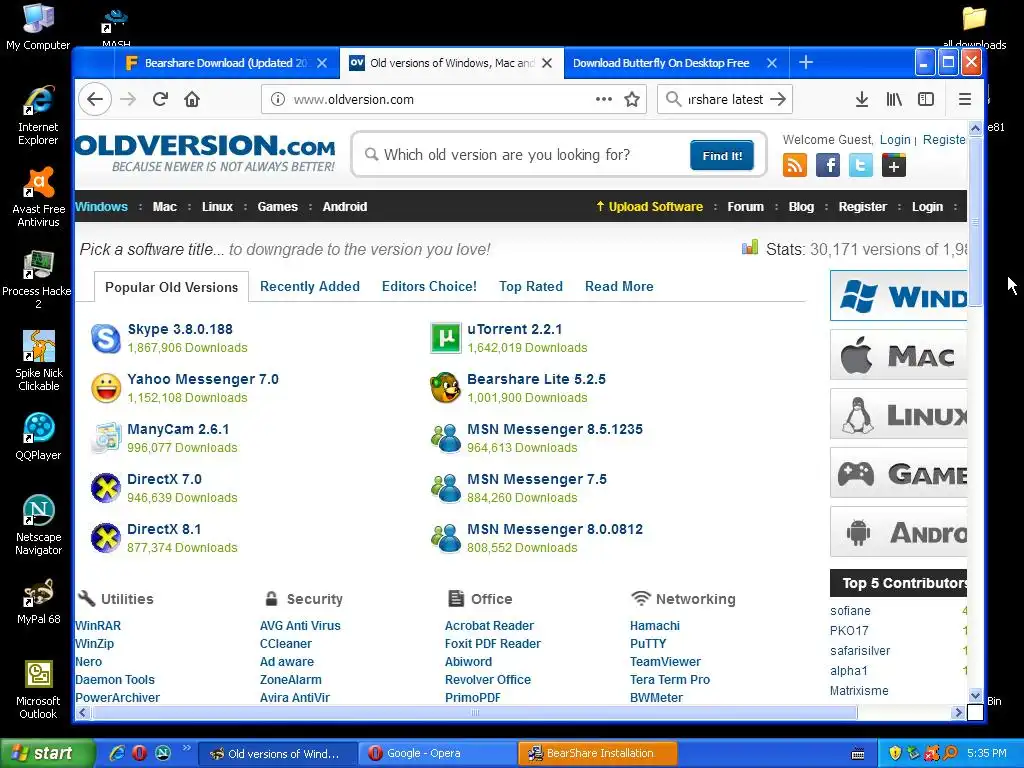The image size is (1024, 768).
Task: Close the Bearshare Download tab
Action: [x=322, y=63]
